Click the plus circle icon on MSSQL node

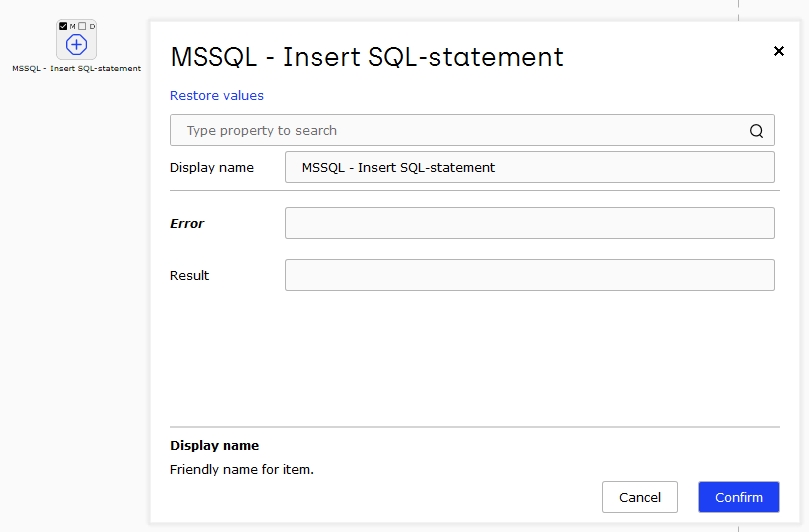(76, 45)
